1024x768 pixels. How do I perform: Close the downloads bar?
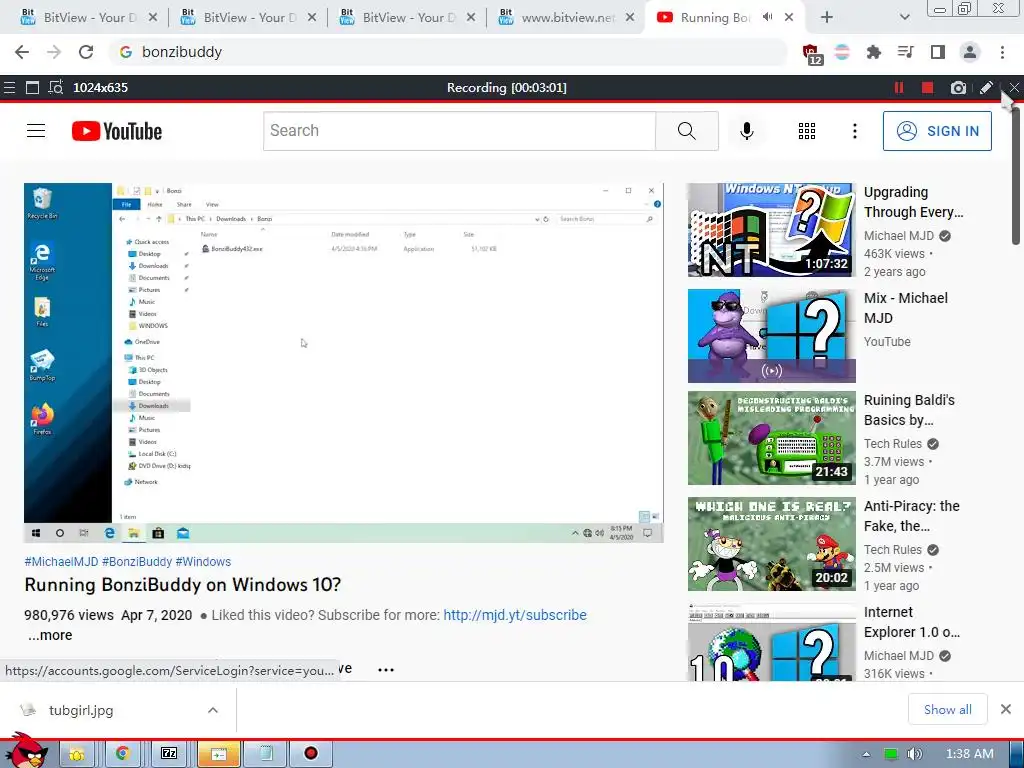pos(1006,709)
